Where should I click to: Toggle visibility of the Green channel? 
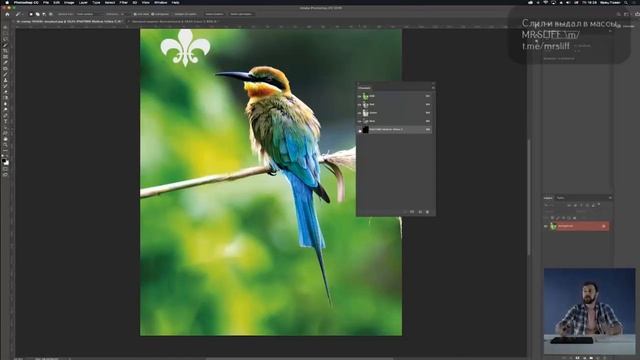360,113
